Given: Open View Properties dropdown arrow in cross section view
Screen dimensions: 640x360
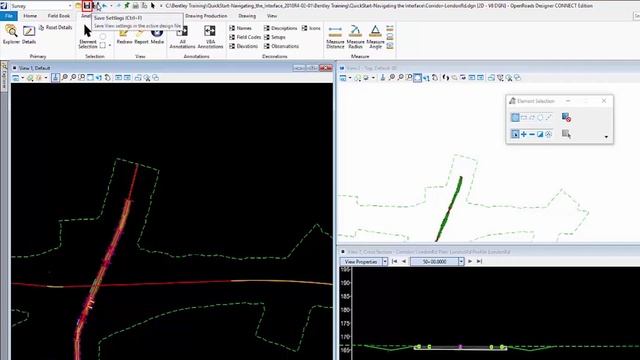Looking at the screenshot, I should click(x=384, y=262).
